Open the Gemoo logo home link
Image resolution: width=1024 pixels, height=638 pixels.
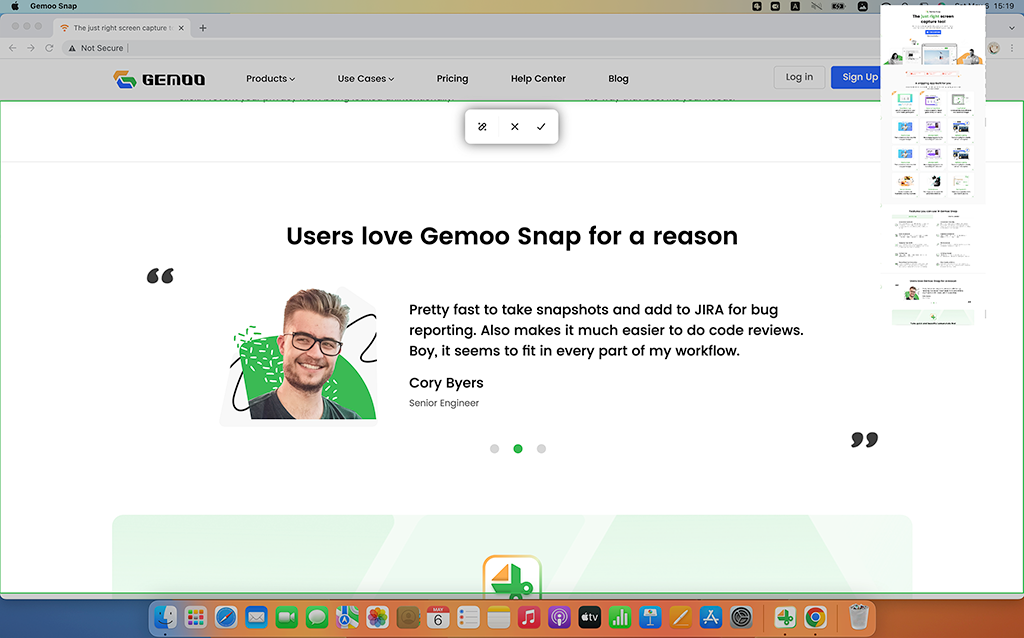pos(159,79)
